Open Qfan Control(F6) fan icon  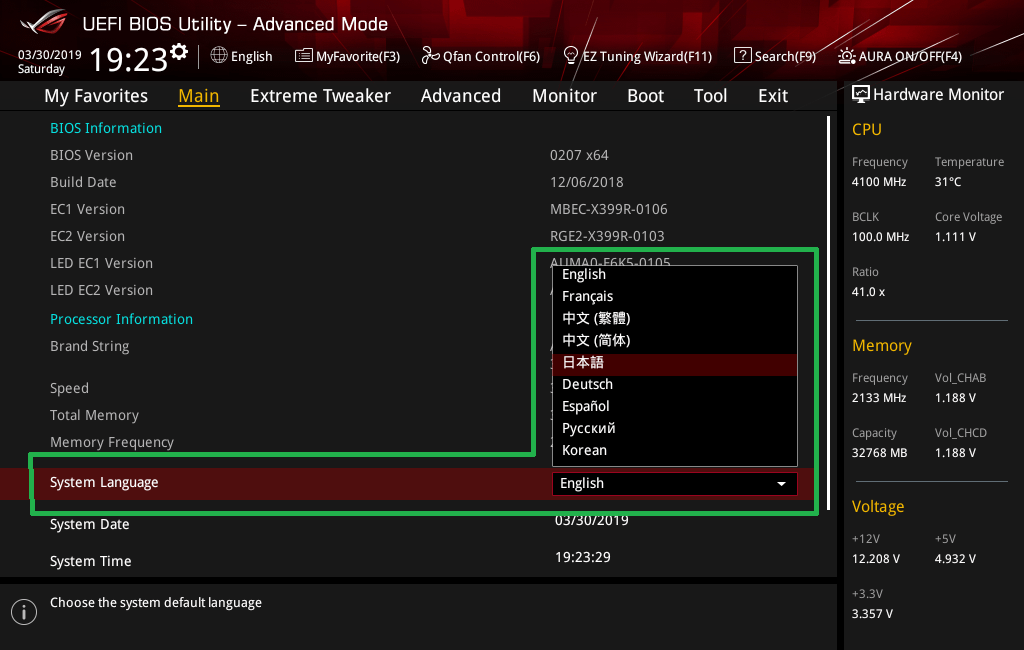coord(430,56)
